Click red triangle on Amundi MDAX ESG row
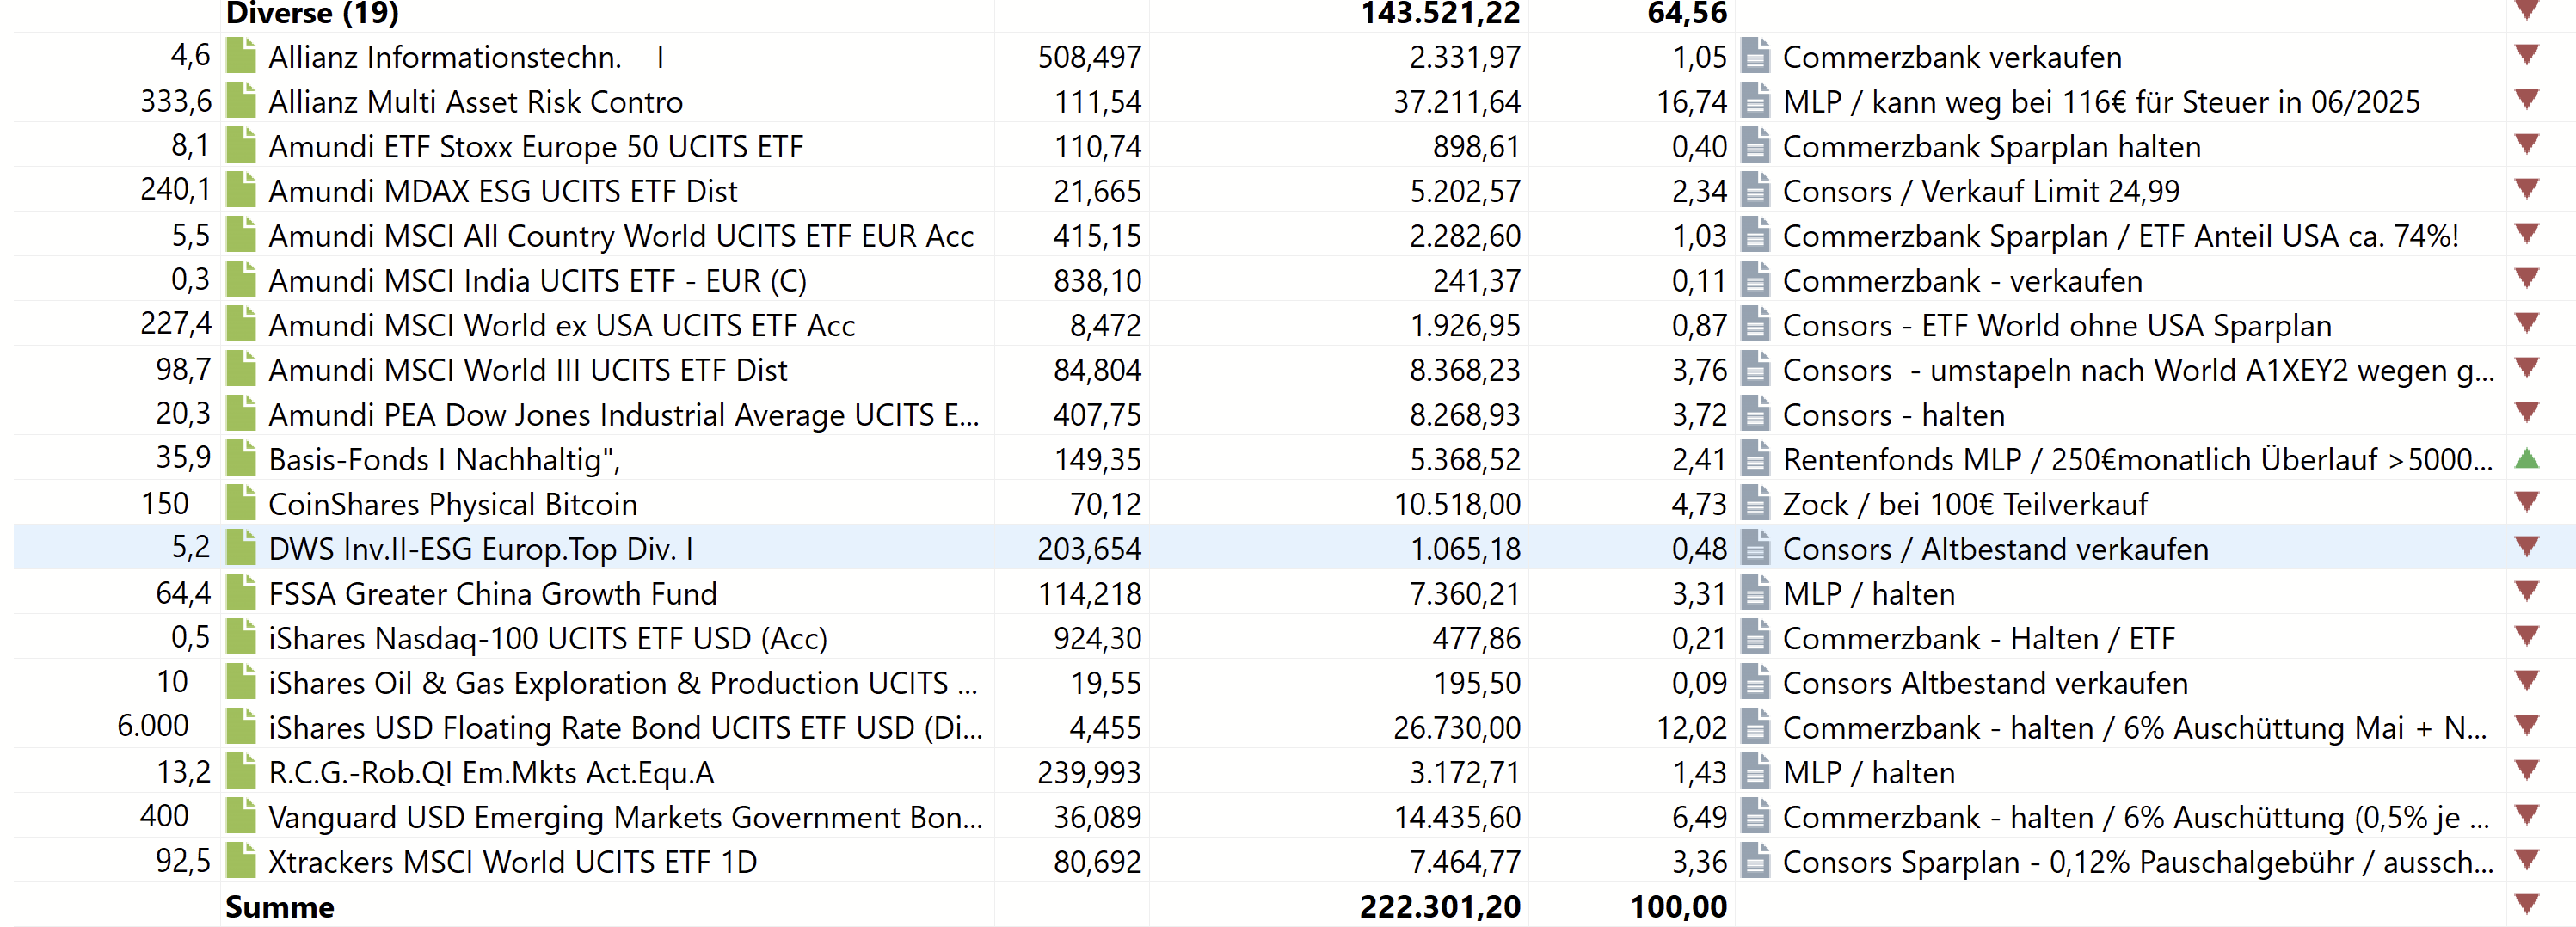Screen dimensions: 2576x927 (2527, 188)
